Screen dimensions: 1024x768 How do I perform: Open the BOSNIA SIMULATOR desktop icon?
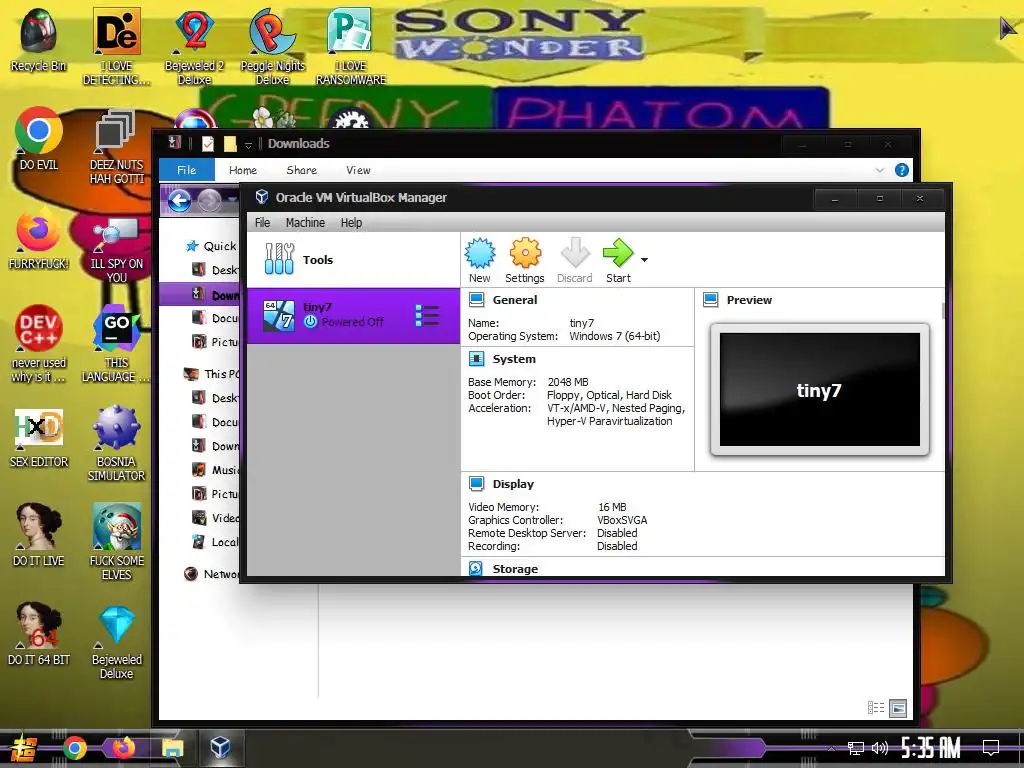116,444
